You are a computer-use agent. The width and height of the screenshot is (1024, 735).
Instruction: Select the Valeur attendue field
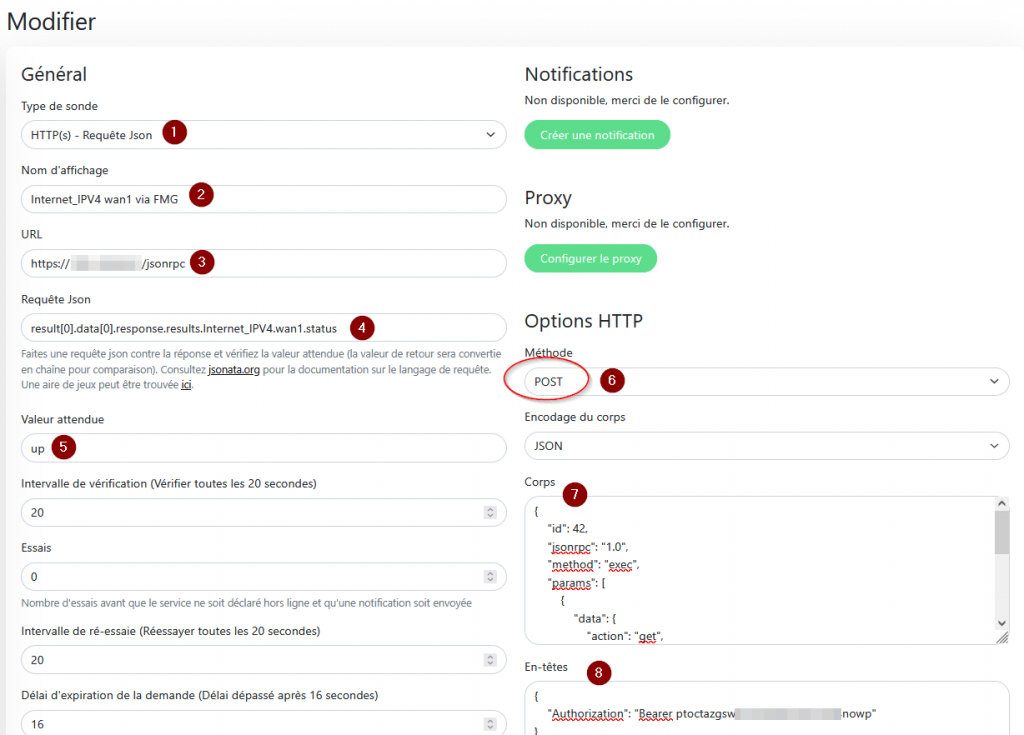(x=263, y=448)
